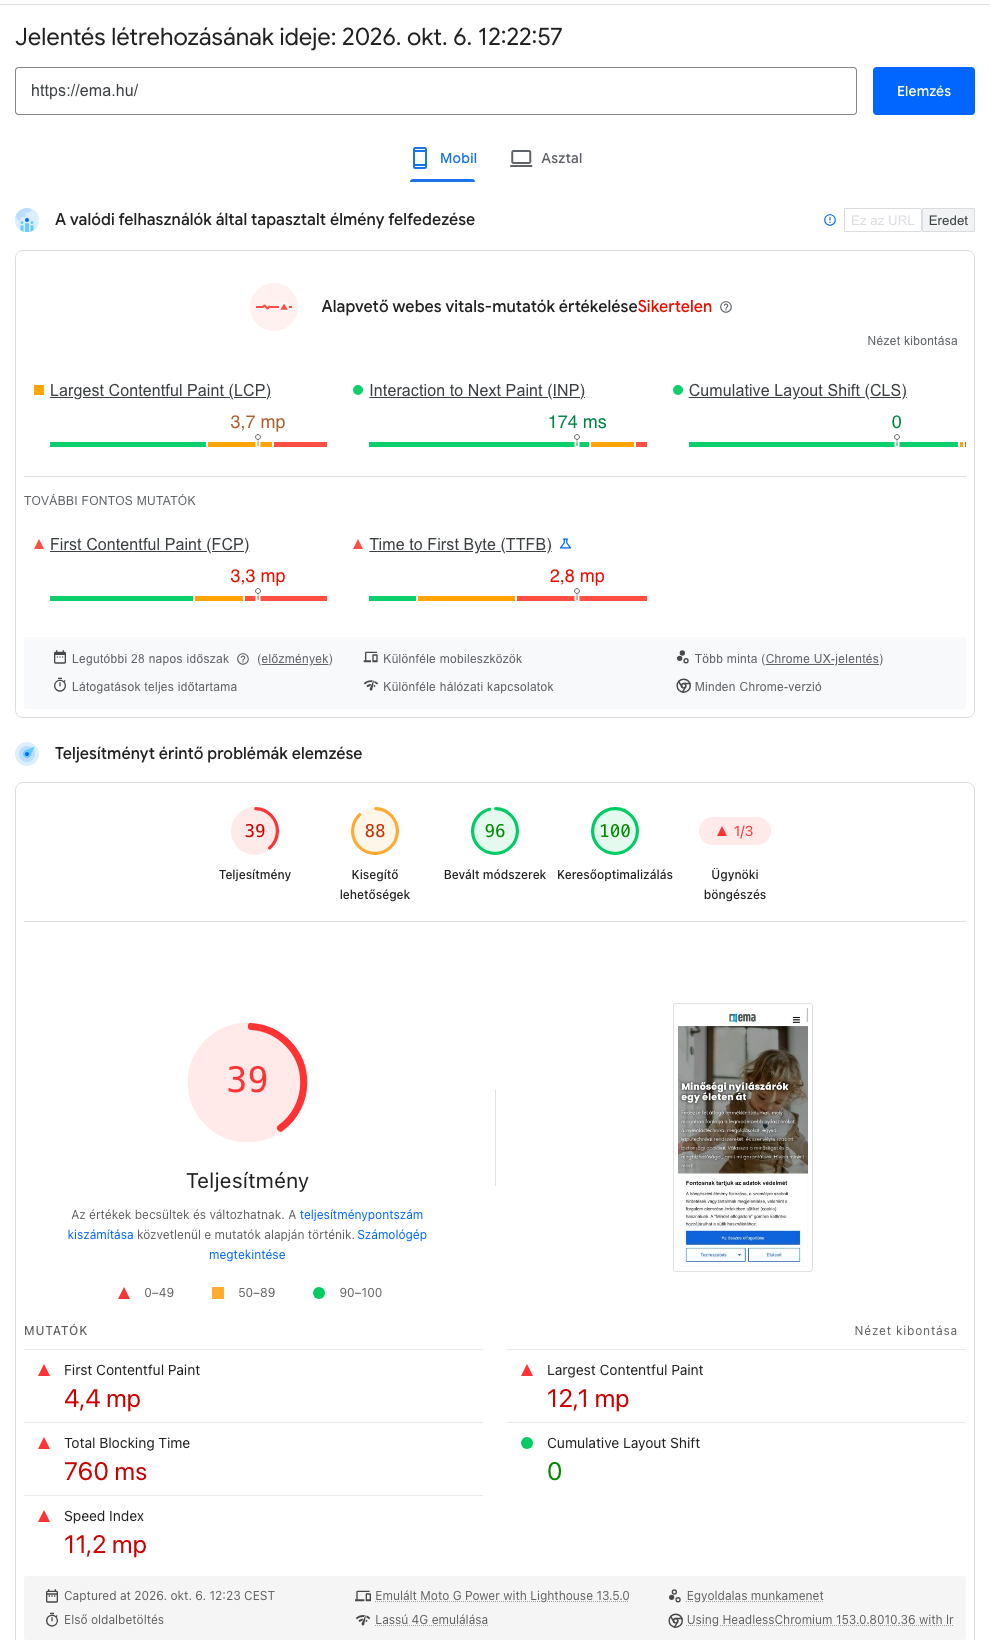Switch to the Mobil tab

click(x=443, y=158)
